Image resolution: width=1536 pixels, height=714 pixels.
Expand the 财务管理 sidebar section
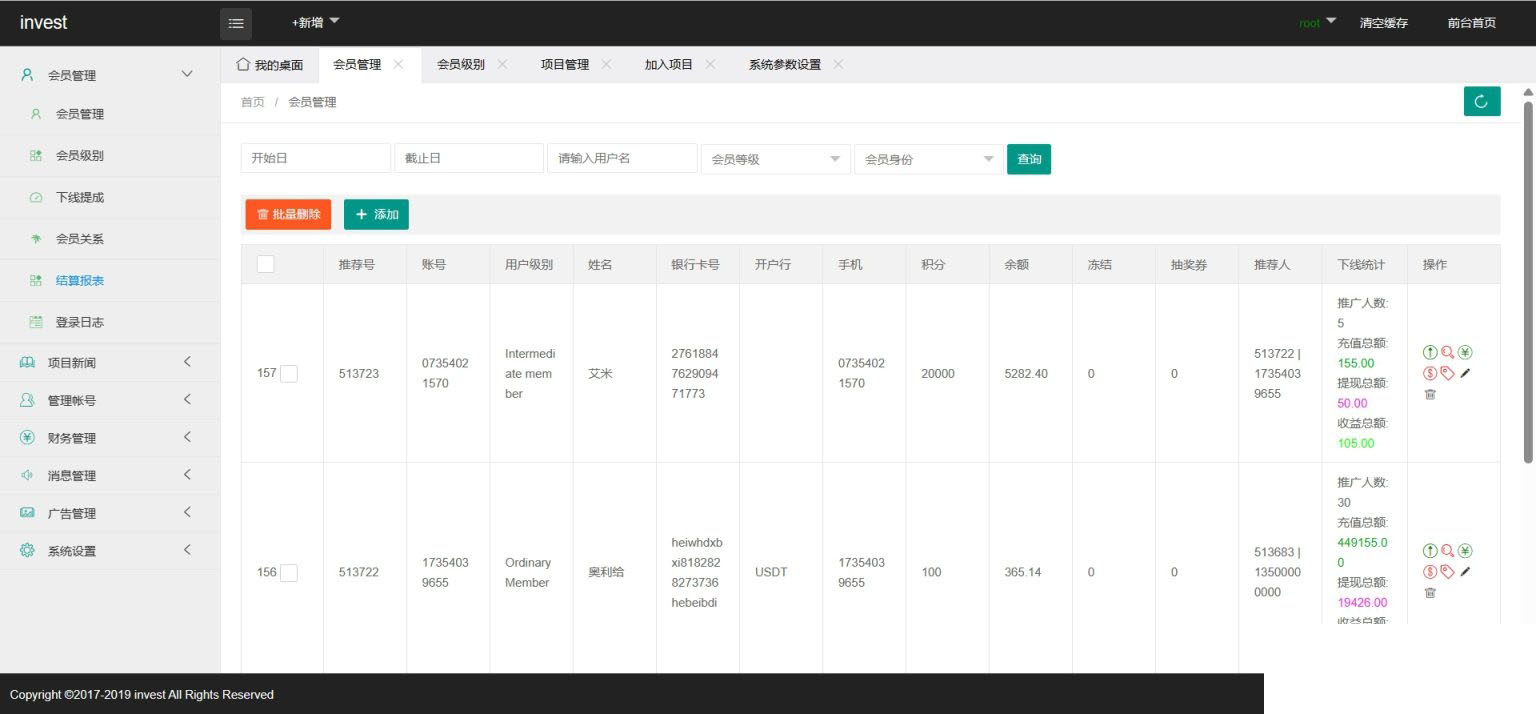point(110,438)
